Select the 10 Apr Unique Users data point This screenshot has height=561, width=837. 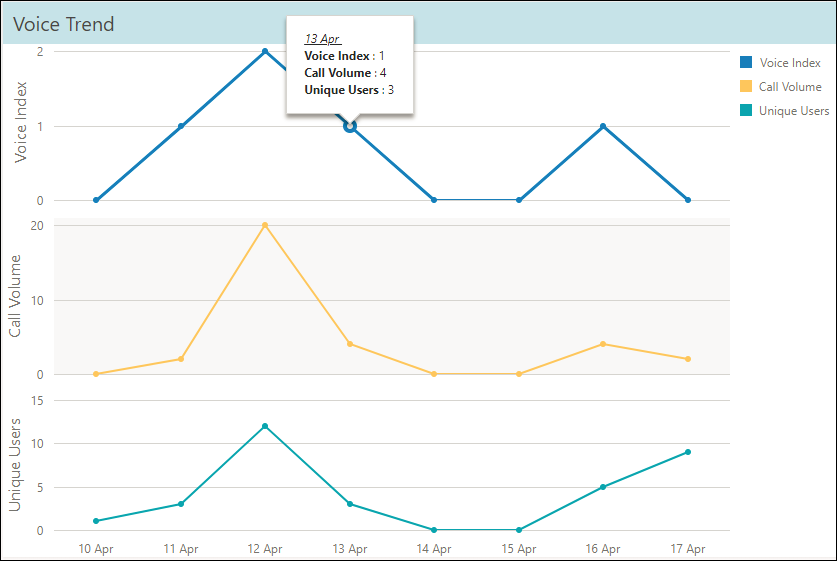click(96, 521)
